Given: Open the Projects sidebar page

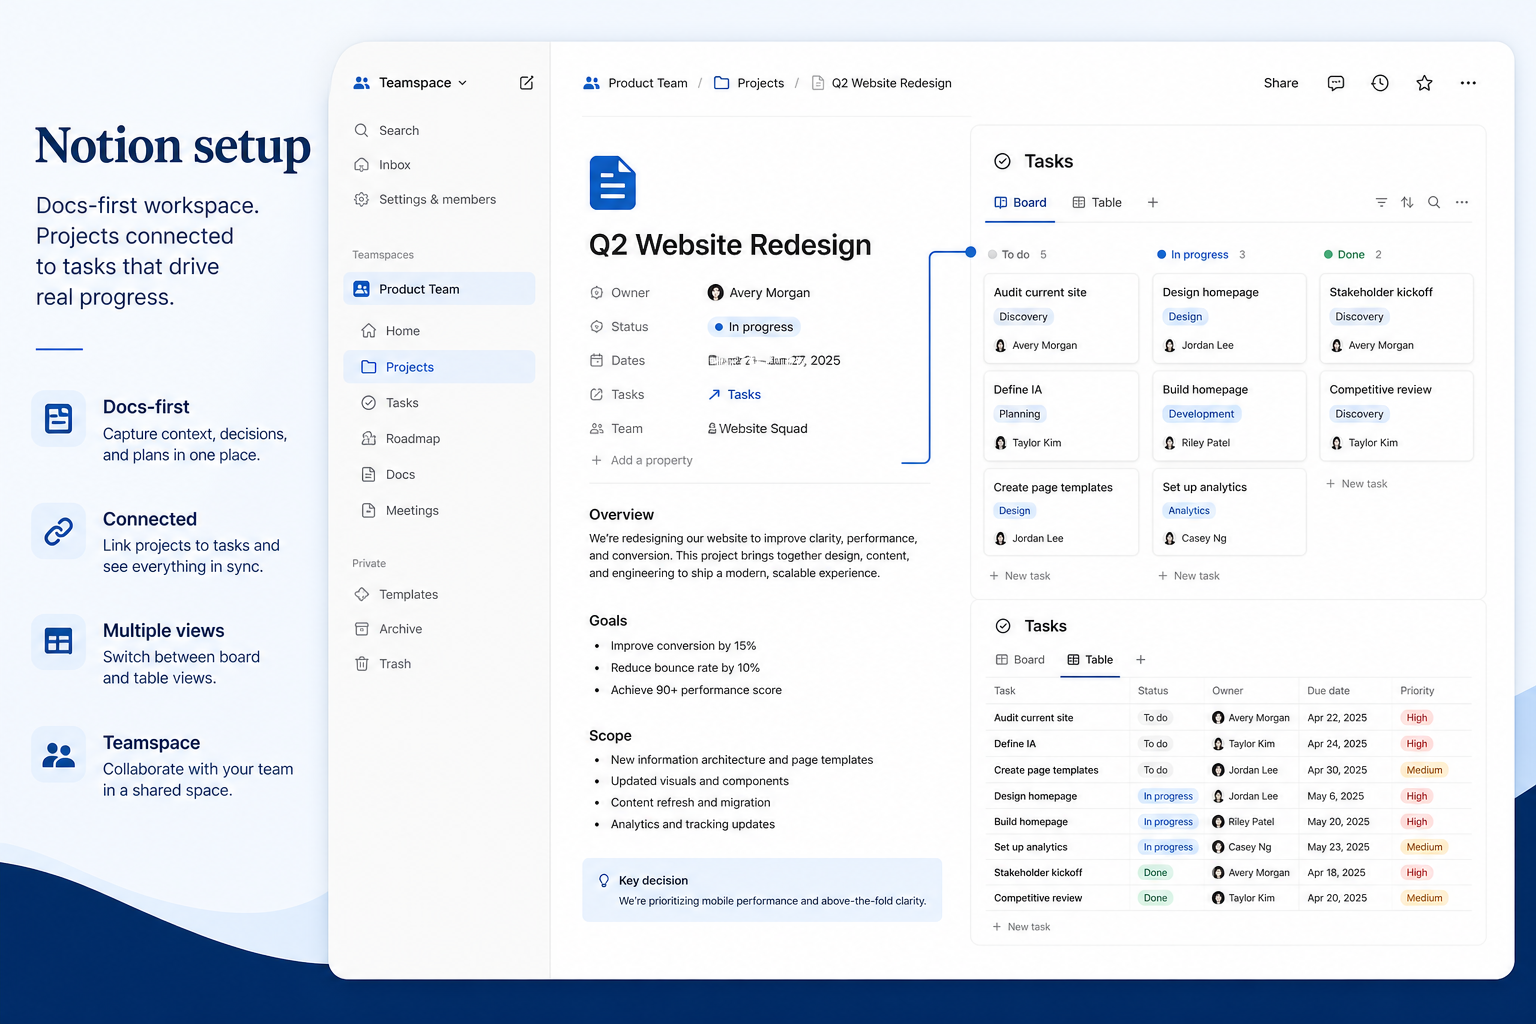Looking at the screenshot, I should (x=439, y=367).
